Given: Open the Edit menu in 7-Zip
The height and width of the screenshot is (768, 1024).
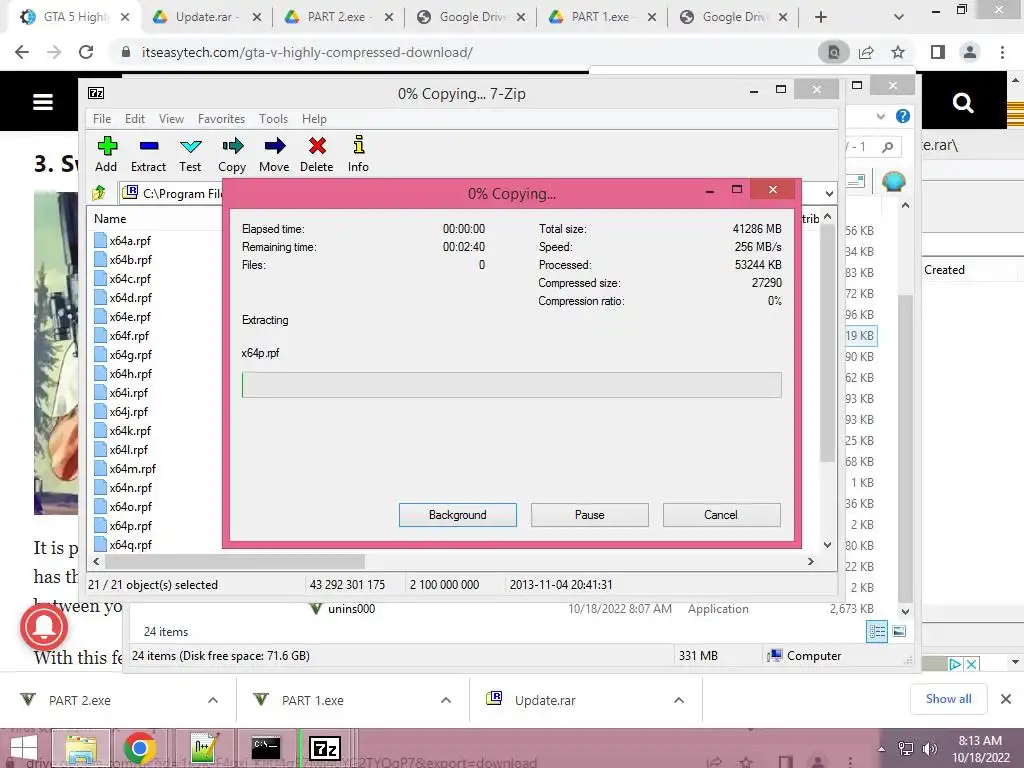Looking at the screenshot, I should point(135,119).
